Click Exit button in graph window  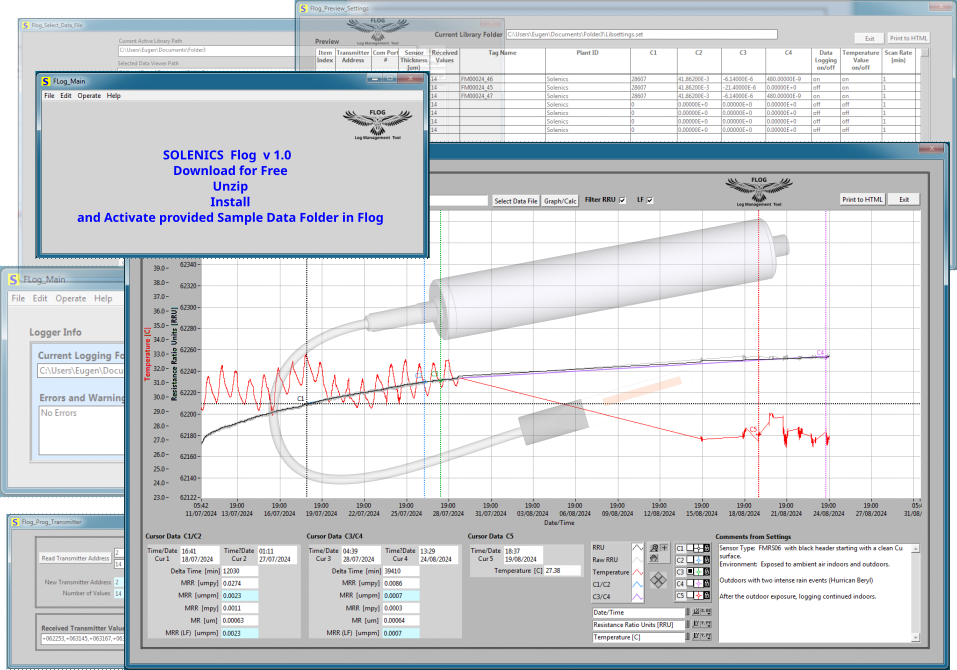coord(904,200)
